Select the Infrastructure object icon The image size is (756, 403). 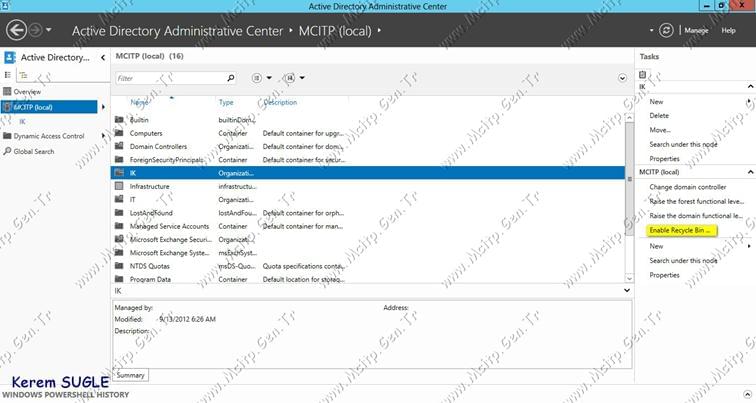point(119,186)
